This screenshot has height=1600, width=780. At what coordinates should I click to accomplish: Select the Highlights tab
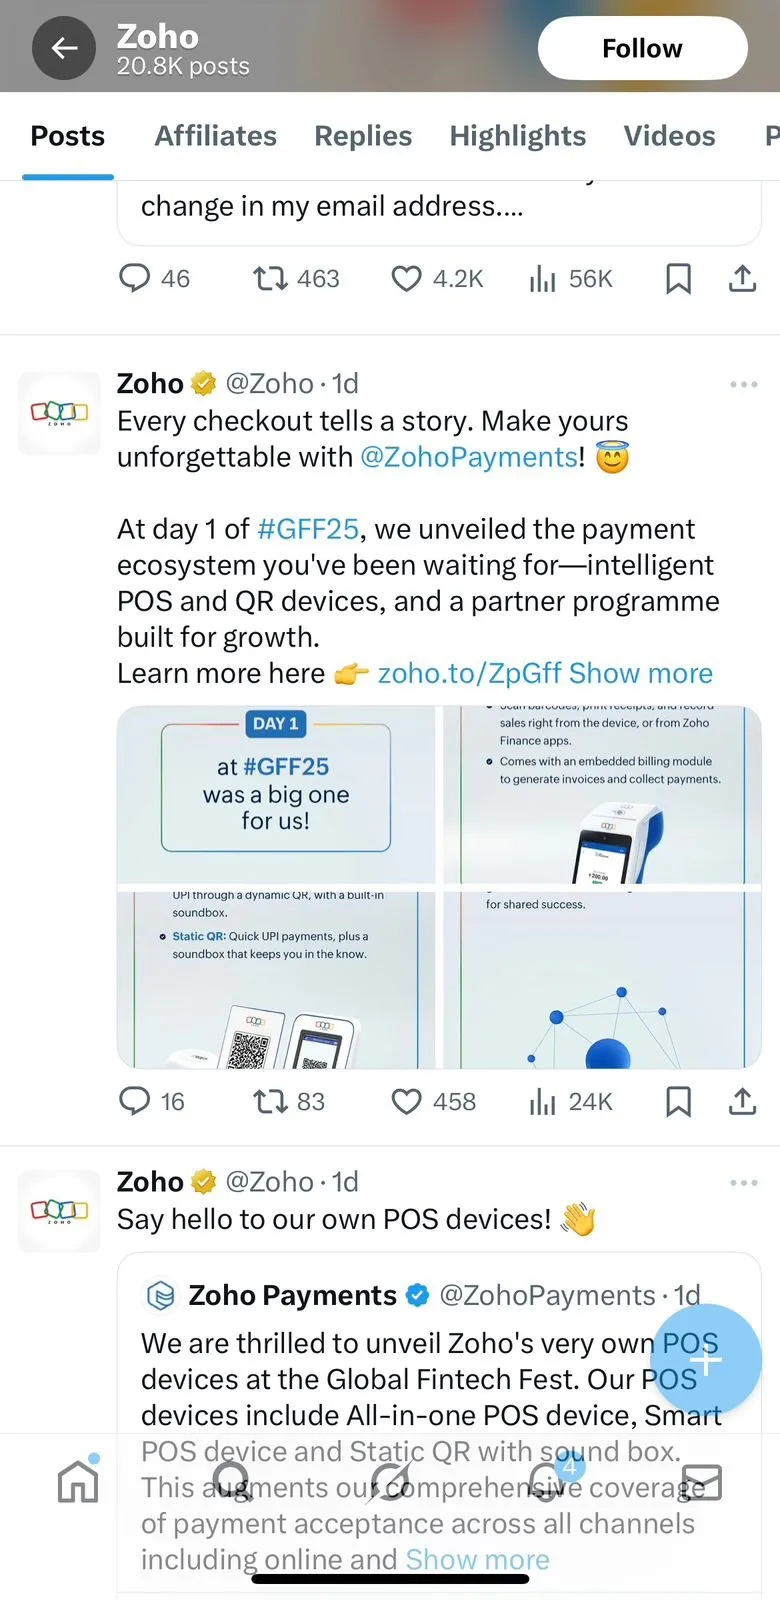[x=517, y=136]
